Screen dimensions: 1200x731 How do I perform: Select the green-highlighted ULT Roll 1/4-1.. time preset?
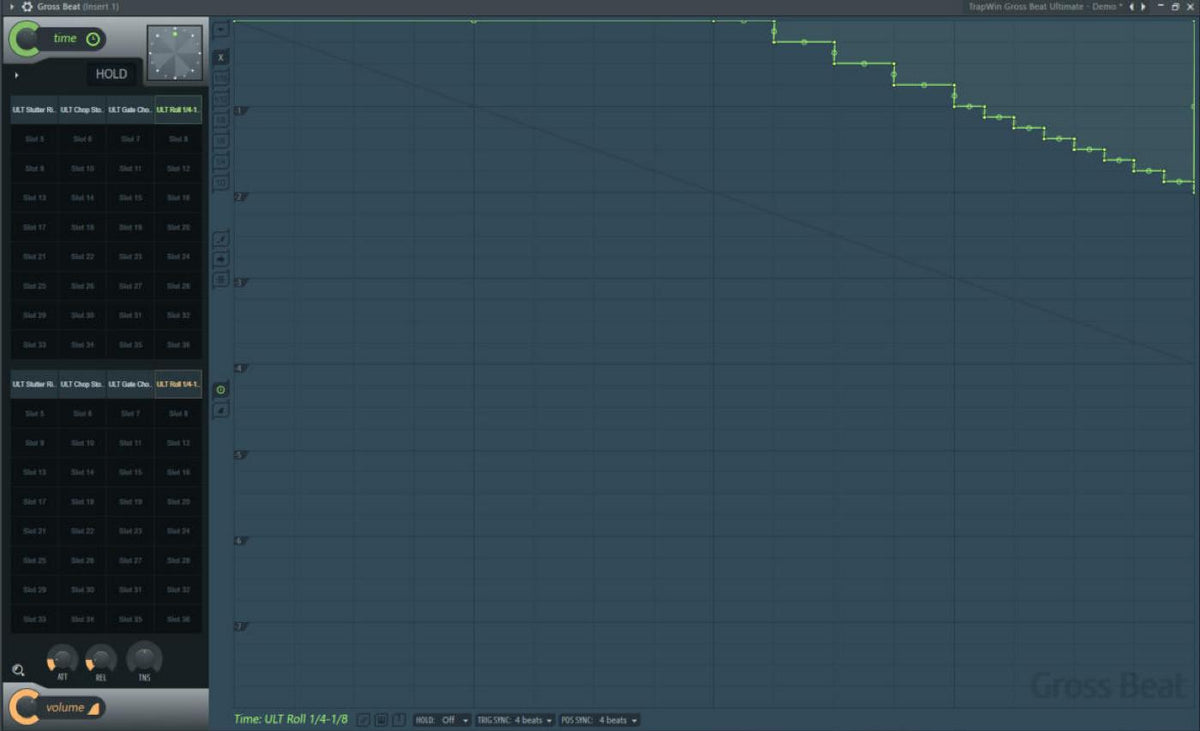[x=178, y=109]
